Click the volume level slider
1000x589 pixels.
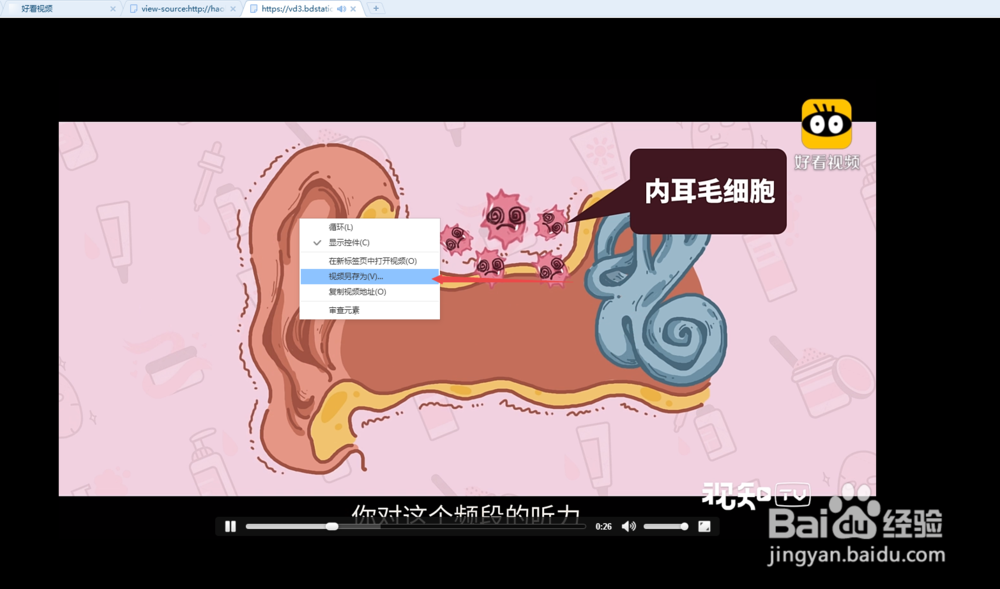click(x=665, y=525)
